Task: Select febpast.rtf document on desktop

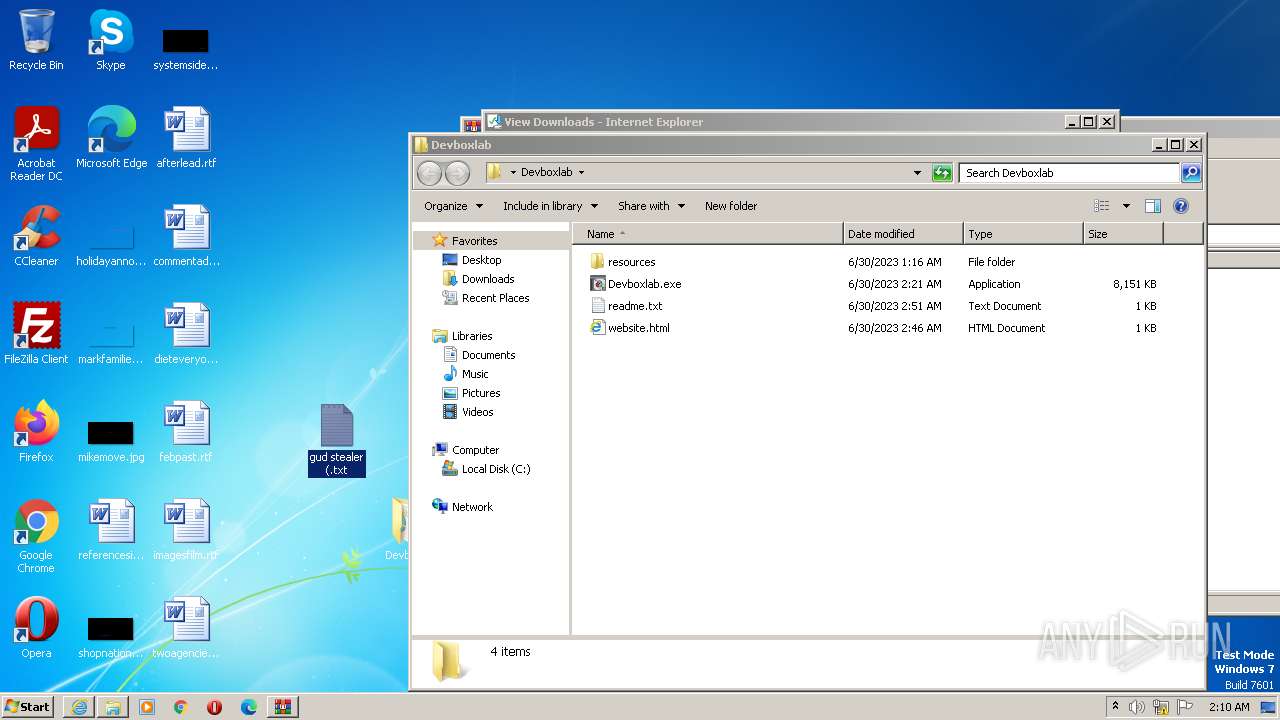Action: click(186, 432)
